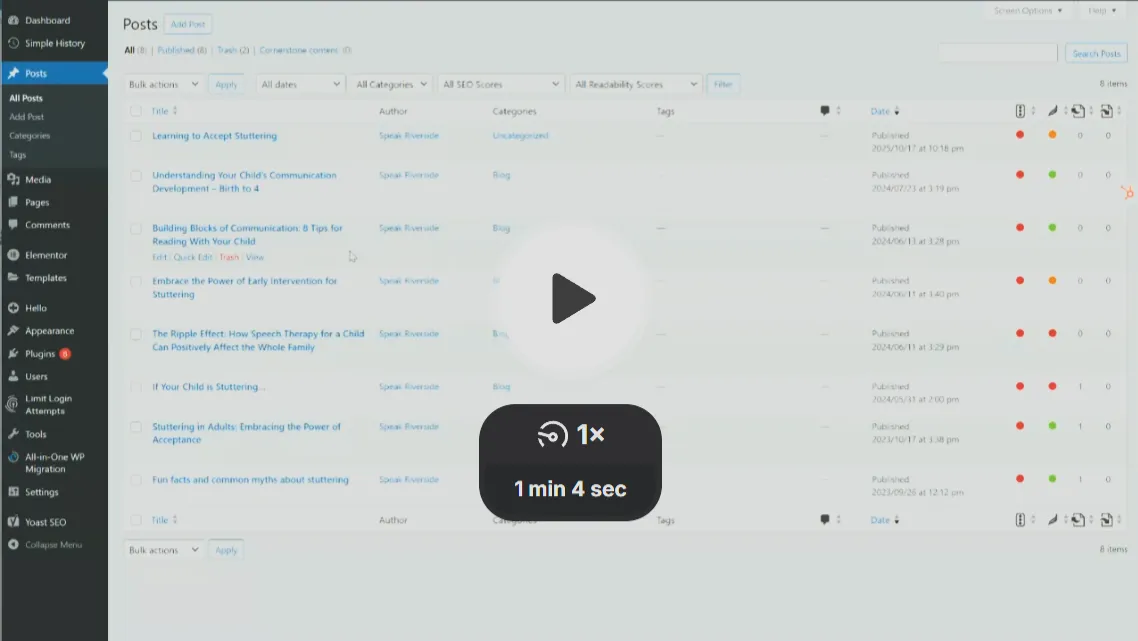Screen dimensions: 1138x641
Task: Open the Appearance menu item
Action: click(49, 331)
